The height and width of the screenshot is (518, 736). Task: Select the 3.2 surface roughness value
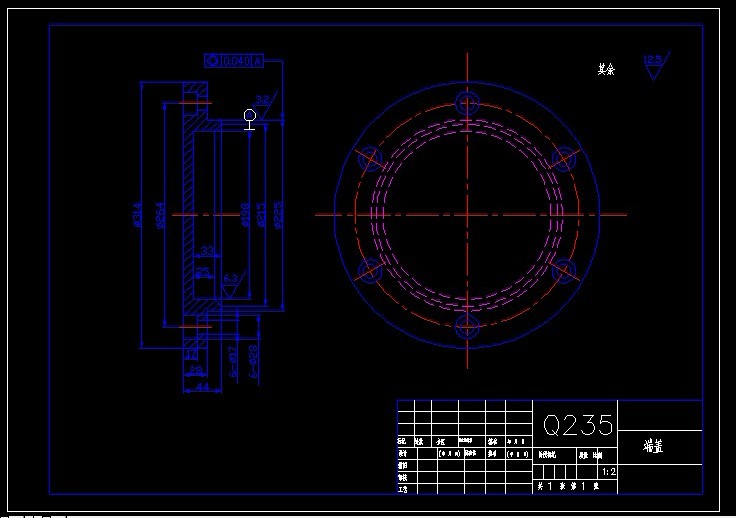click(x=262, y=99)
